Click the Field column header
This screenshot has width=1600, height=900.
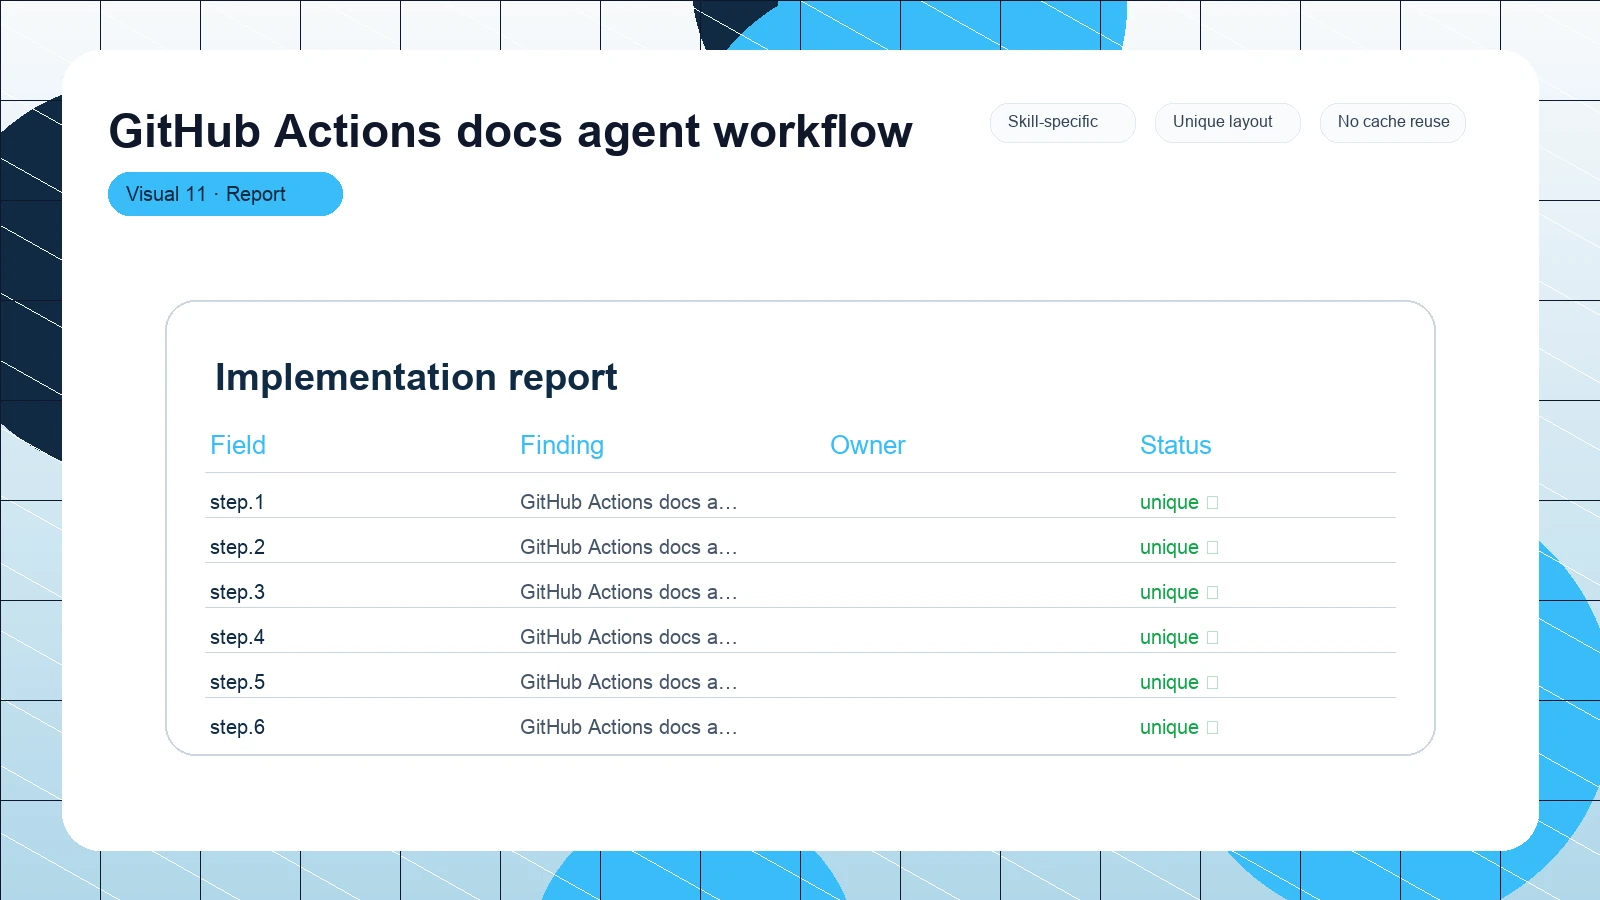238,445
